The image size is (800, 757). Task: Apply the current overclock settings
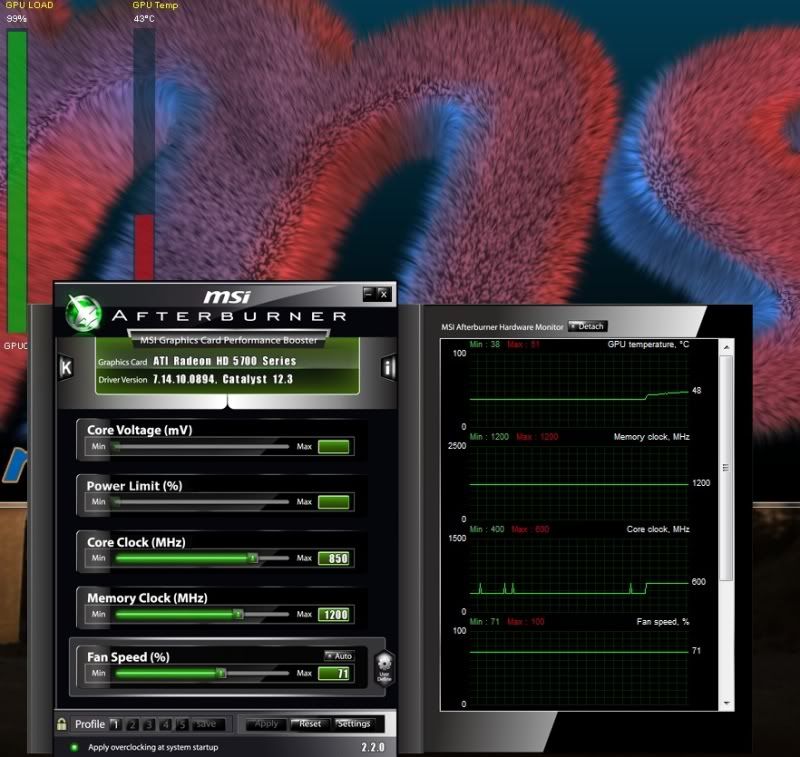(x=265, y=723)
